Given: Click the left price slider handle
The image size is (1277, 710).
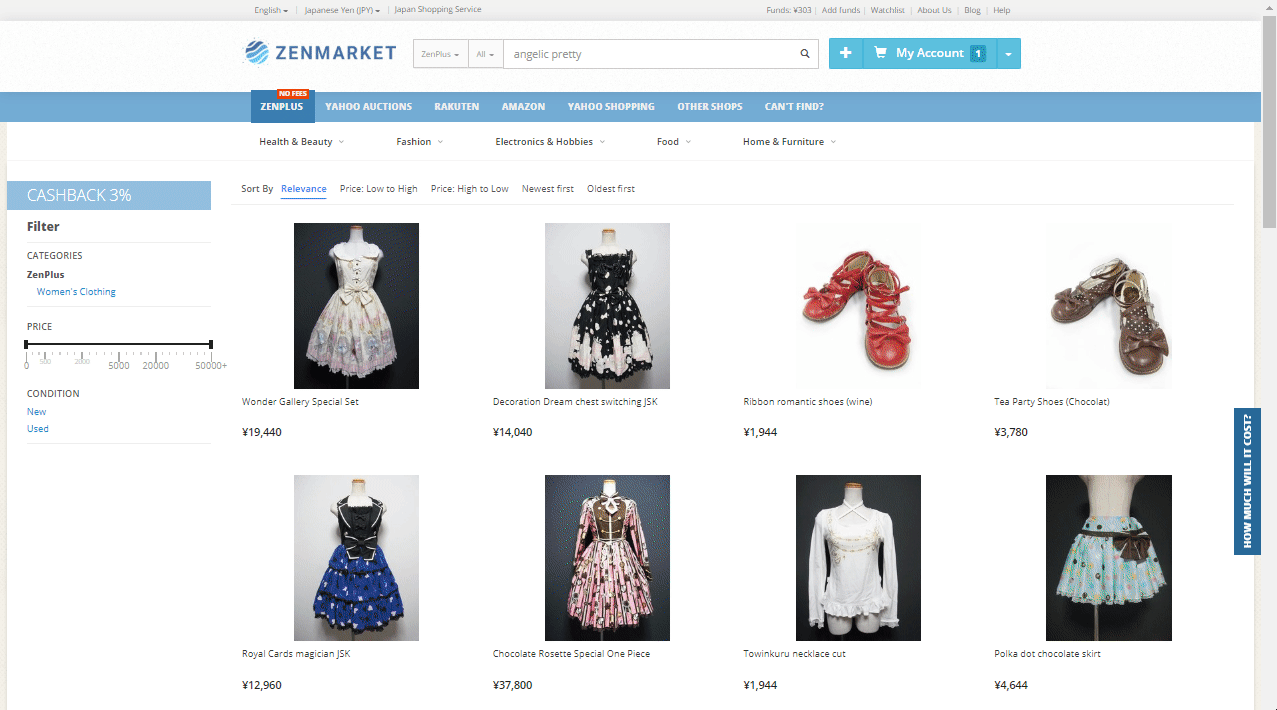Looking at the screenshot, I should coord(27,344).
